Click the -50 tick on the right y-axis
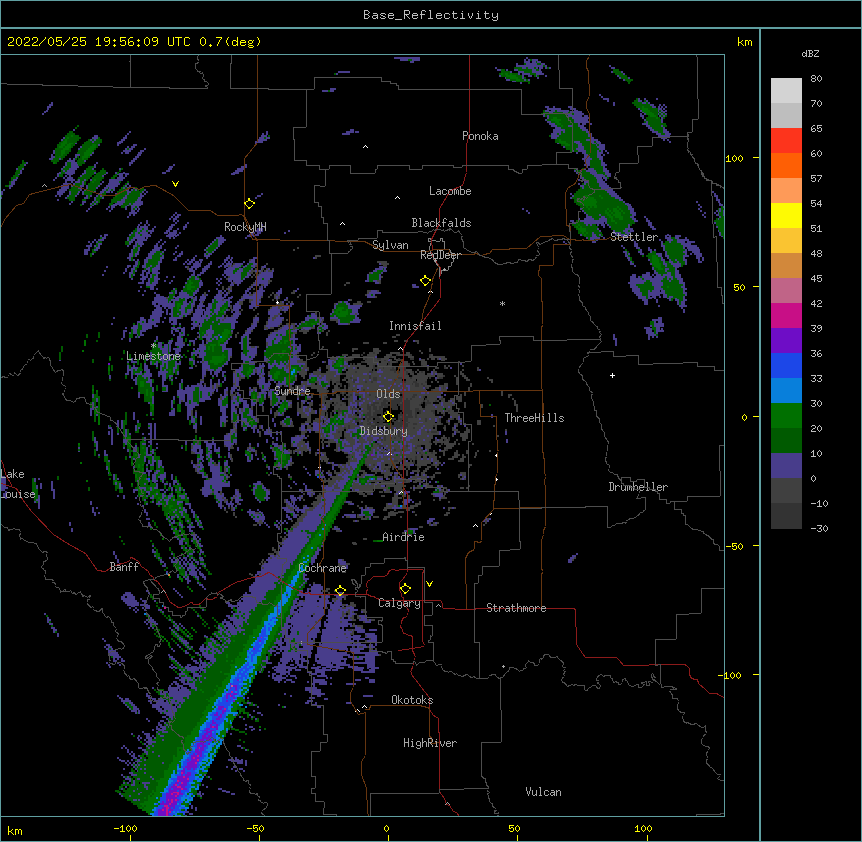Image resolution: width=862 pixels, height=842 pixels. (x=734, y=546)
